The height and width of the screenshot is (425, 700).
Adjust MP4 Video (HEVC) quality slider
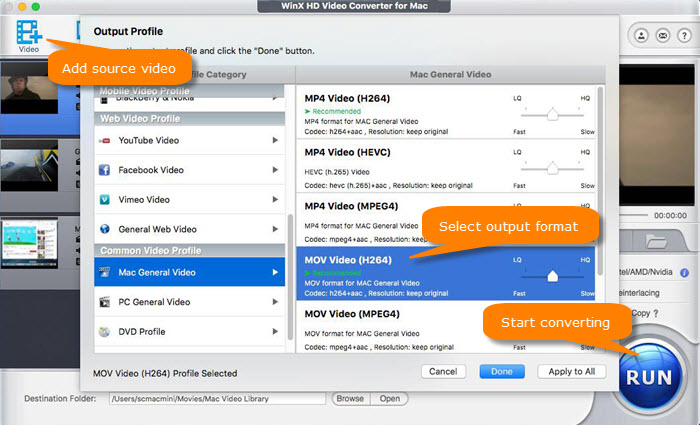[x=552, y=168]
